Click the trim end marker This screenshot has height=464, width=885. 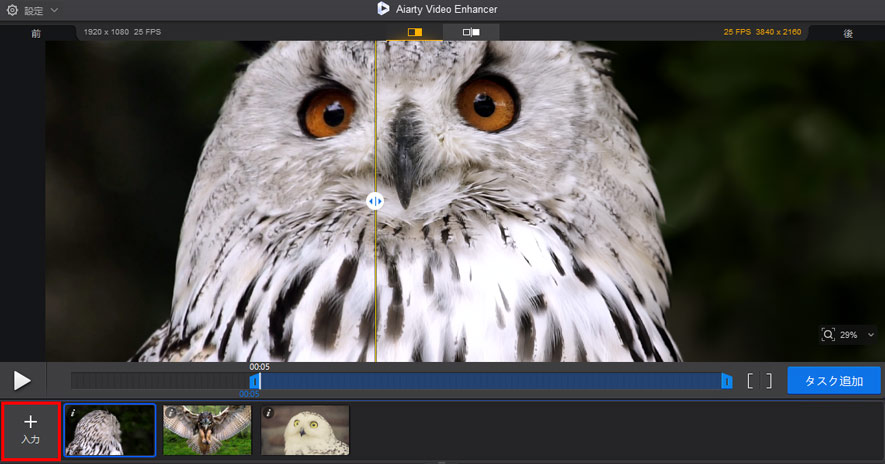(x=727, y=382)
